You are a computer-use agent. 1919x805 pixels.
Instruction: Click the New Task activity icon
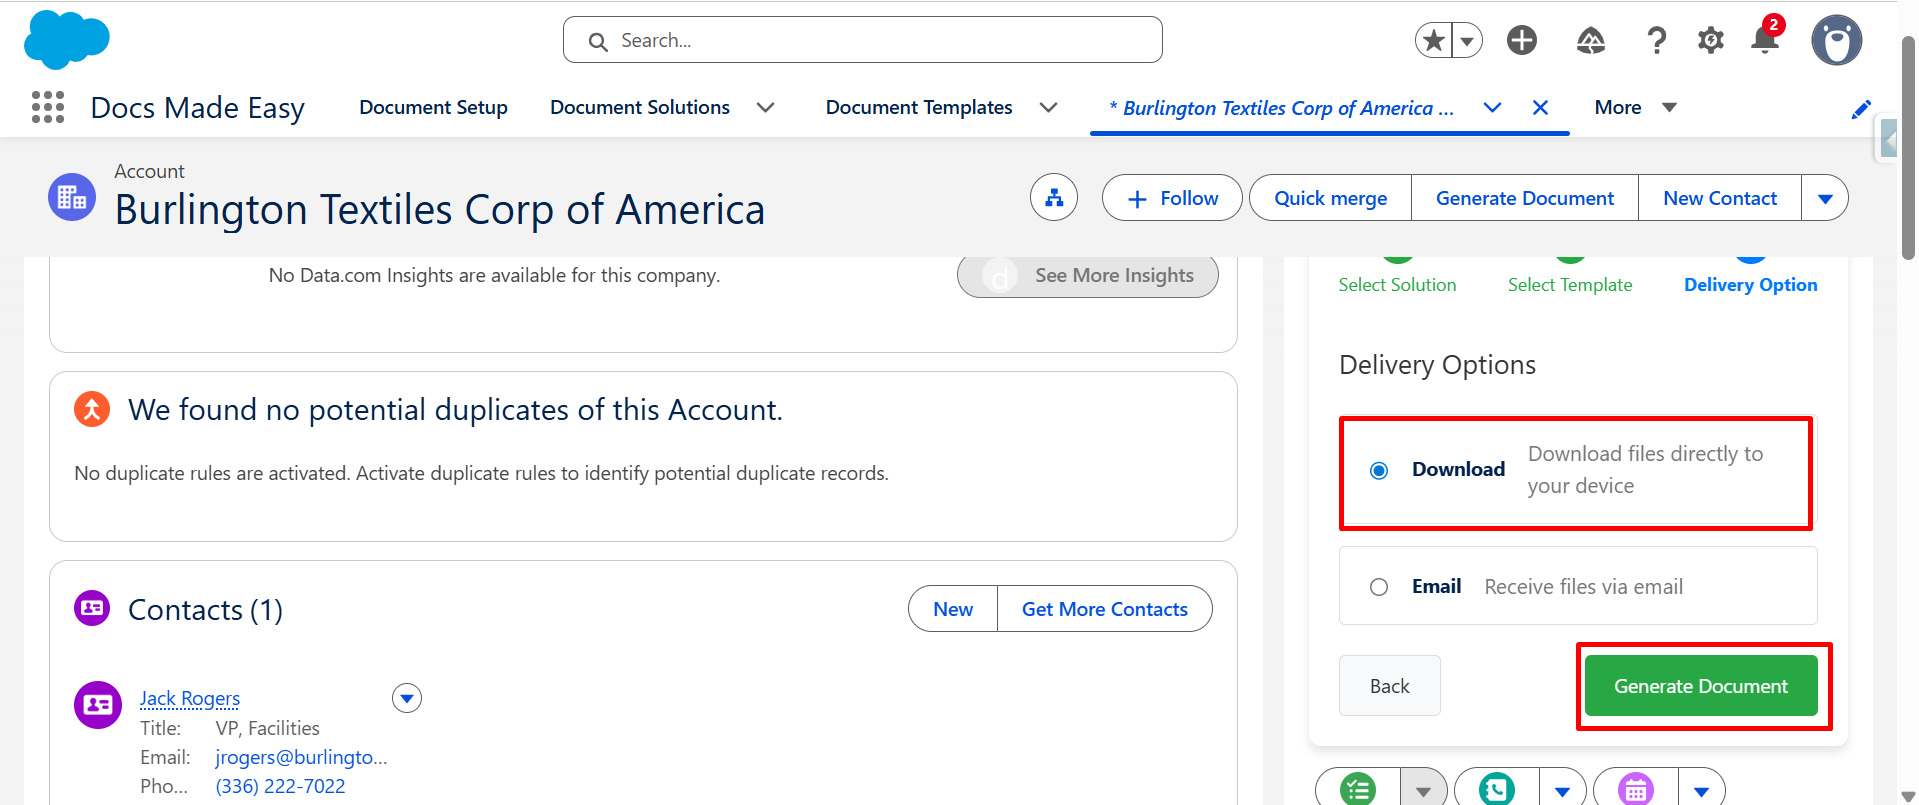pyautogui.click(x=1358, y=789)
